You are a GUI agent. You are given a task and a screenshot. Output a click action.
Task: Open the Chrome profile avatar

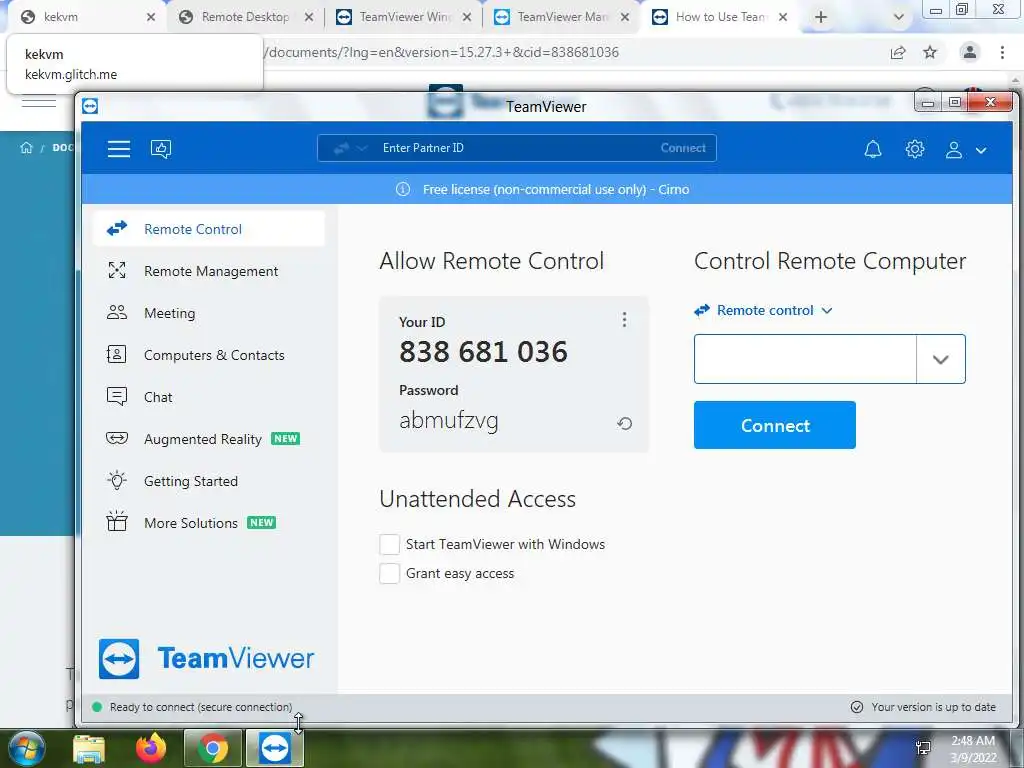tap(970, 52)
